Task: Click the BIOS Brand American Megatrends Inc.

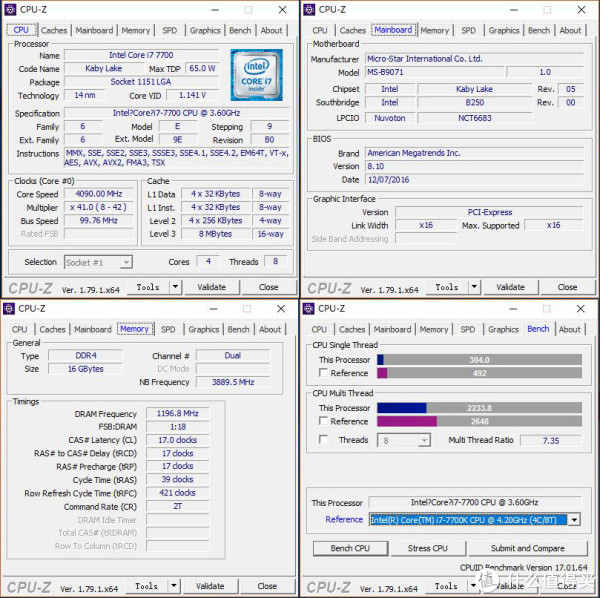Action: pos(474,153)
